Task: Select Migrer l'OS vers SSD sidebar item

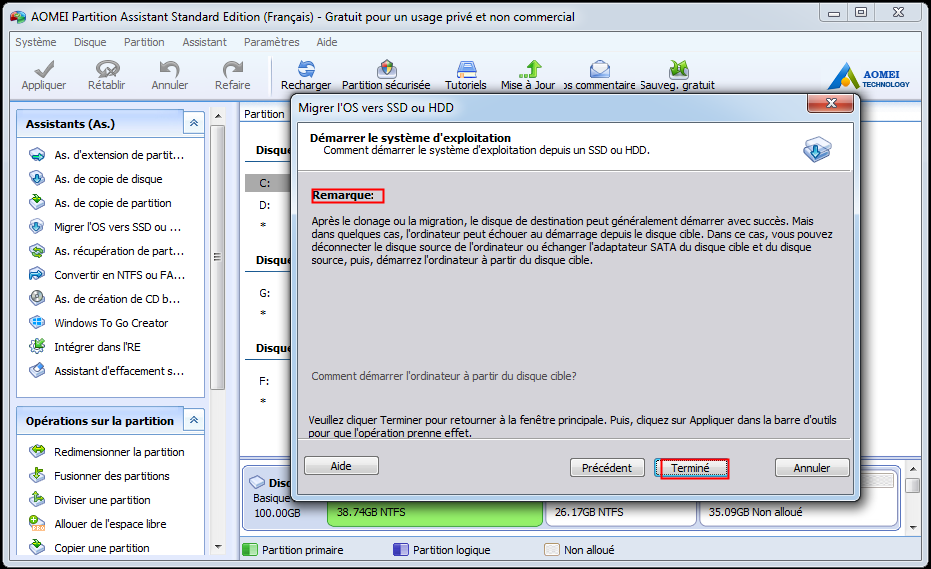Action: point(105,227)
